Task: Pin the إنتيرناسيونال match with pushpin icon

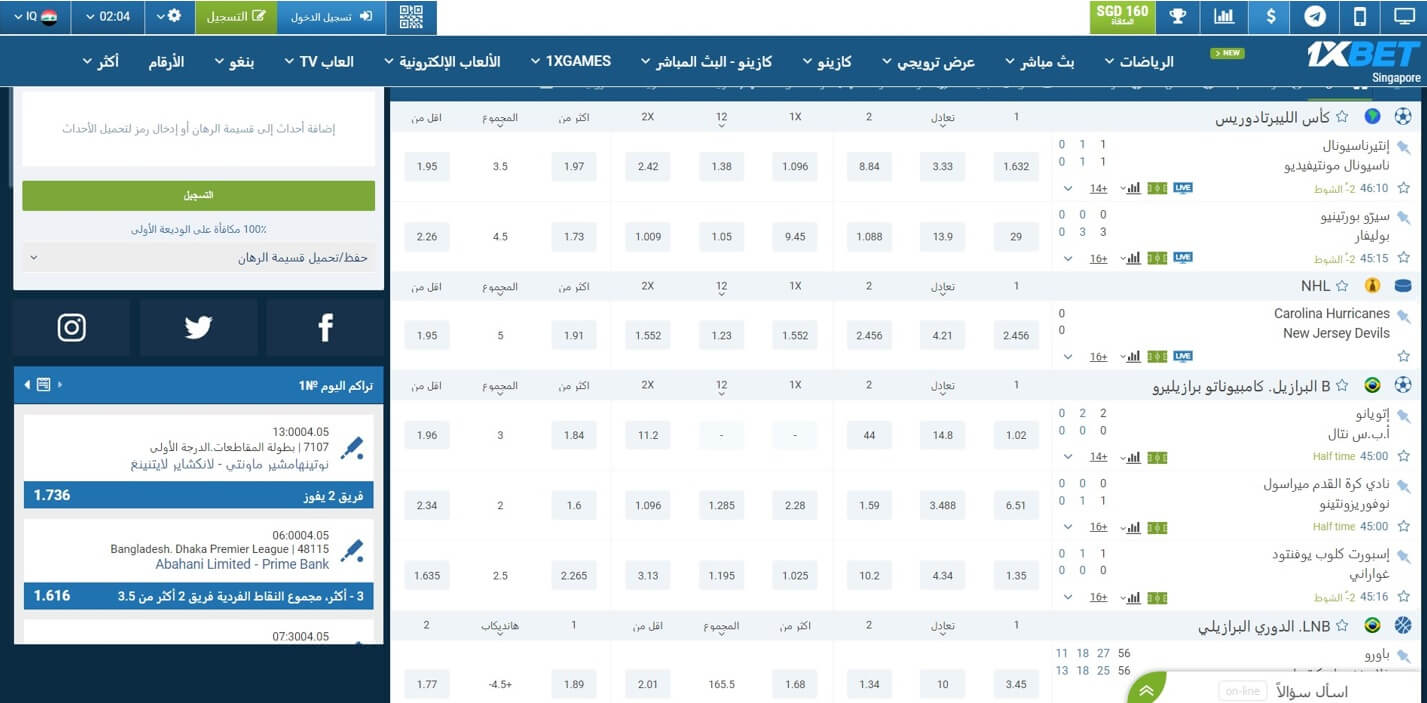Action: pos(1403,147)
